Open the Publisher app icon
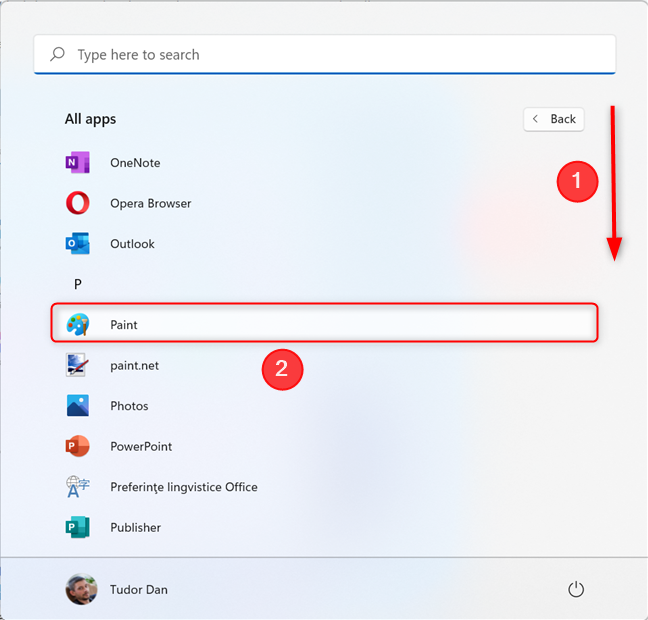 tap(78, 527)
